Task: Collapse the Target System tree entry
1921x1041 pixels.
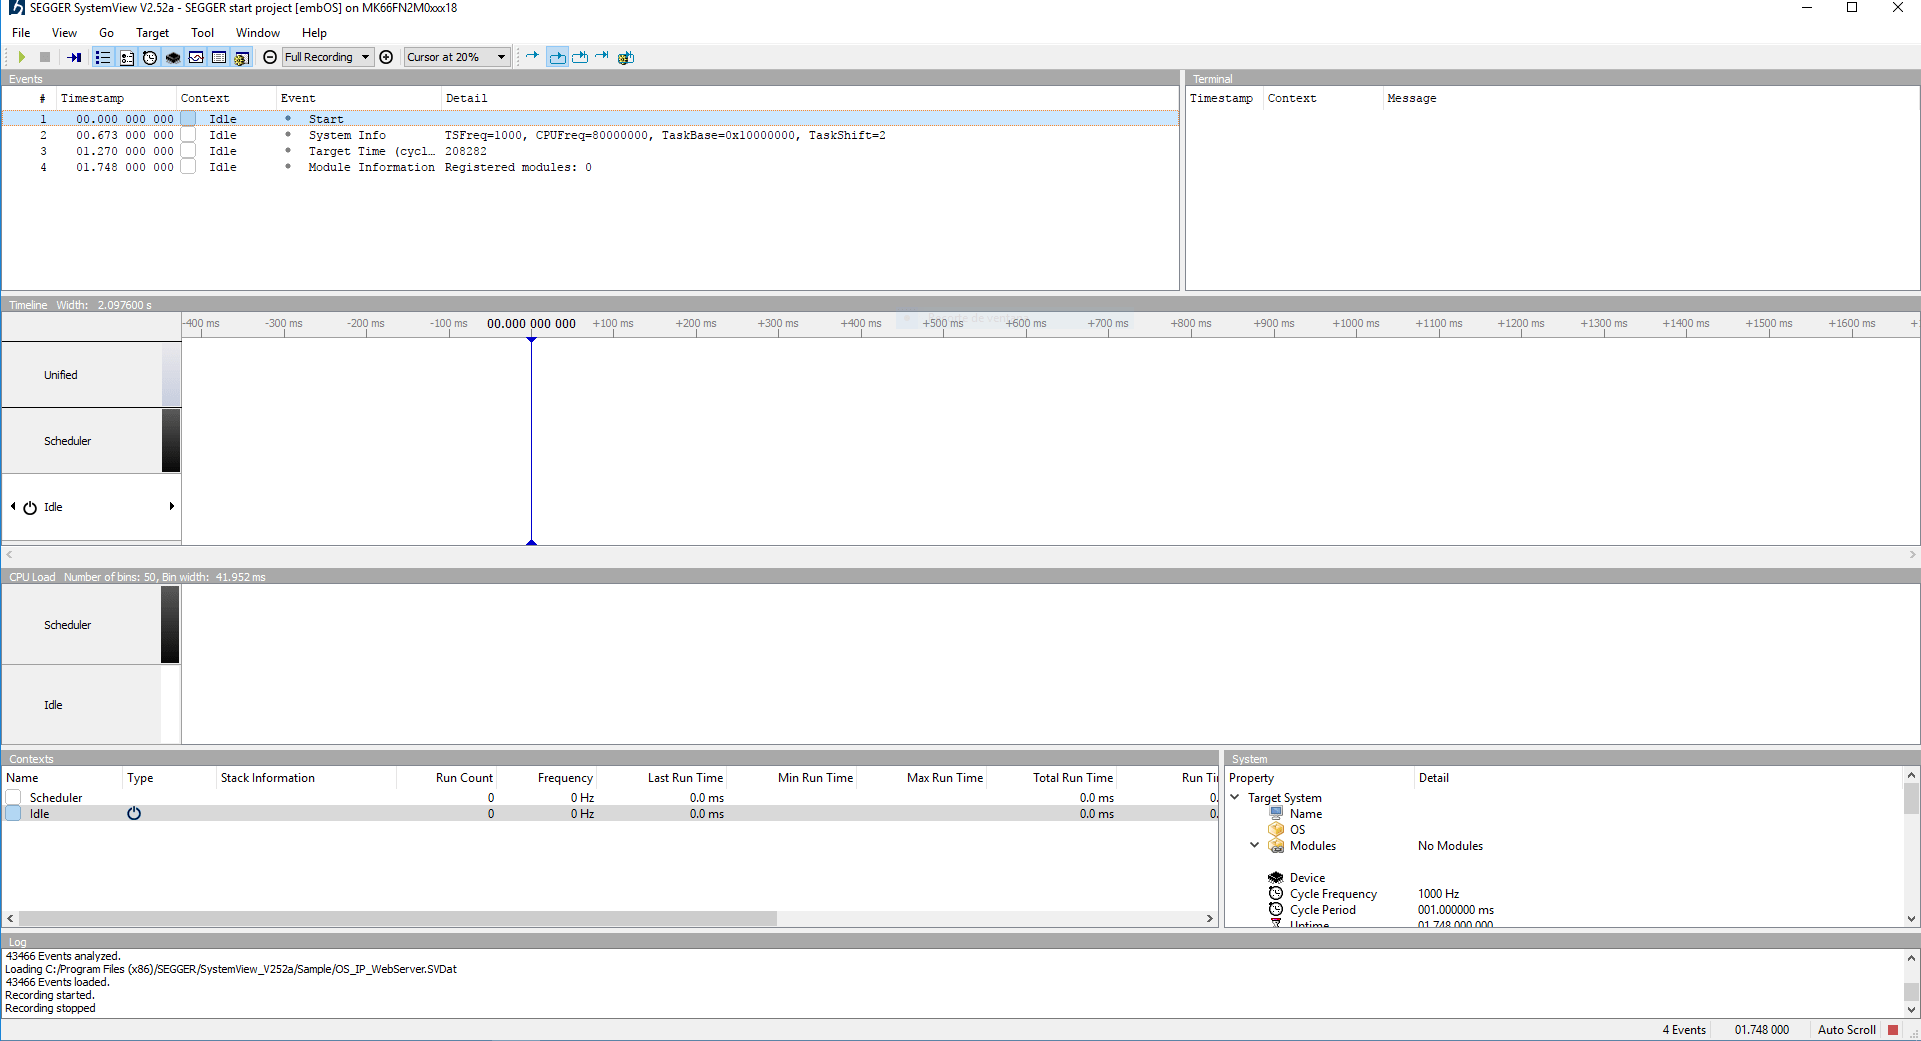Action: 1236,797
